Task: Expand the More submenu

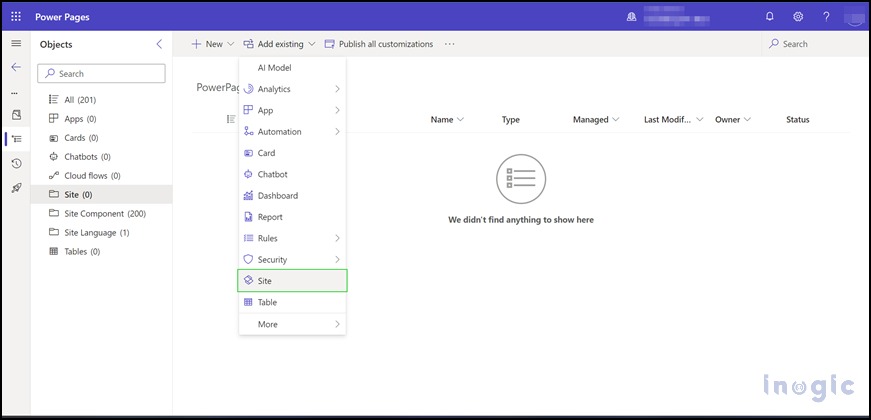Action: coord(292,324)
